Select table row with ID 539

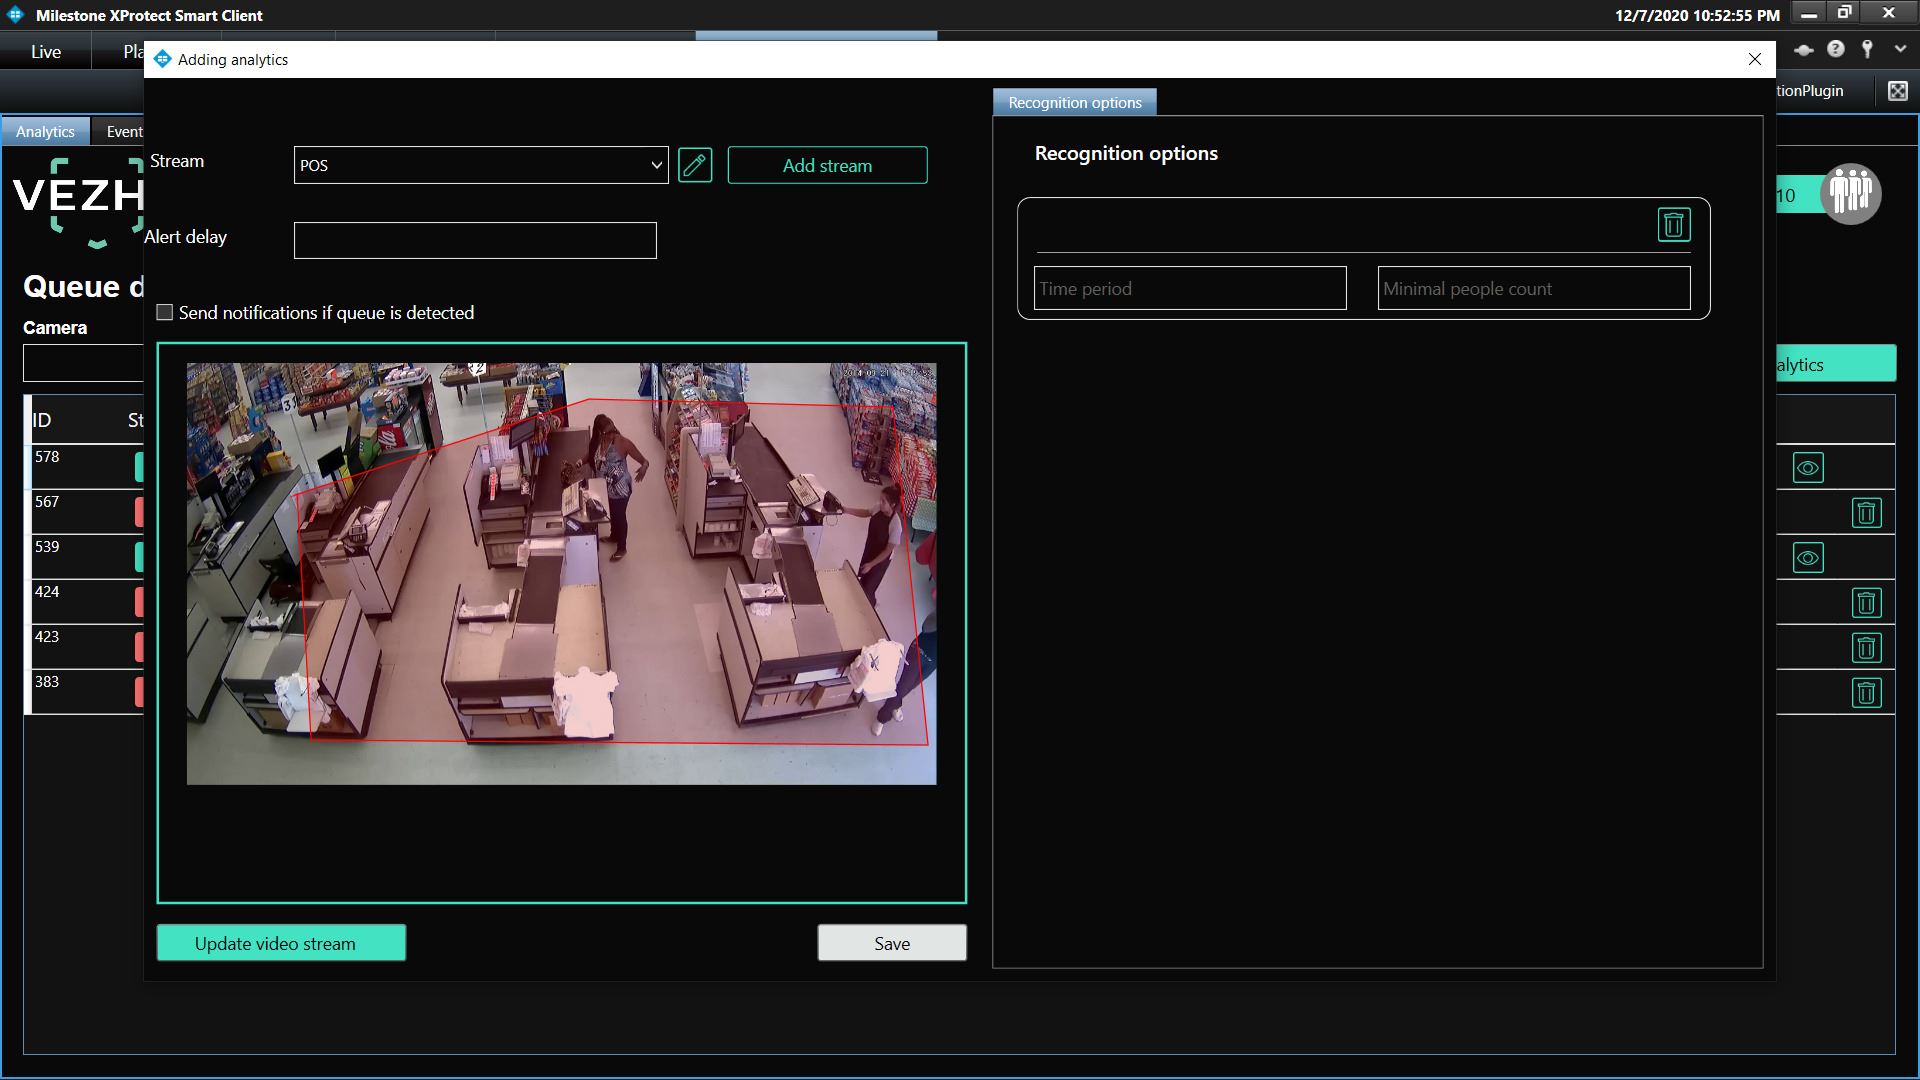click(85, 557)
